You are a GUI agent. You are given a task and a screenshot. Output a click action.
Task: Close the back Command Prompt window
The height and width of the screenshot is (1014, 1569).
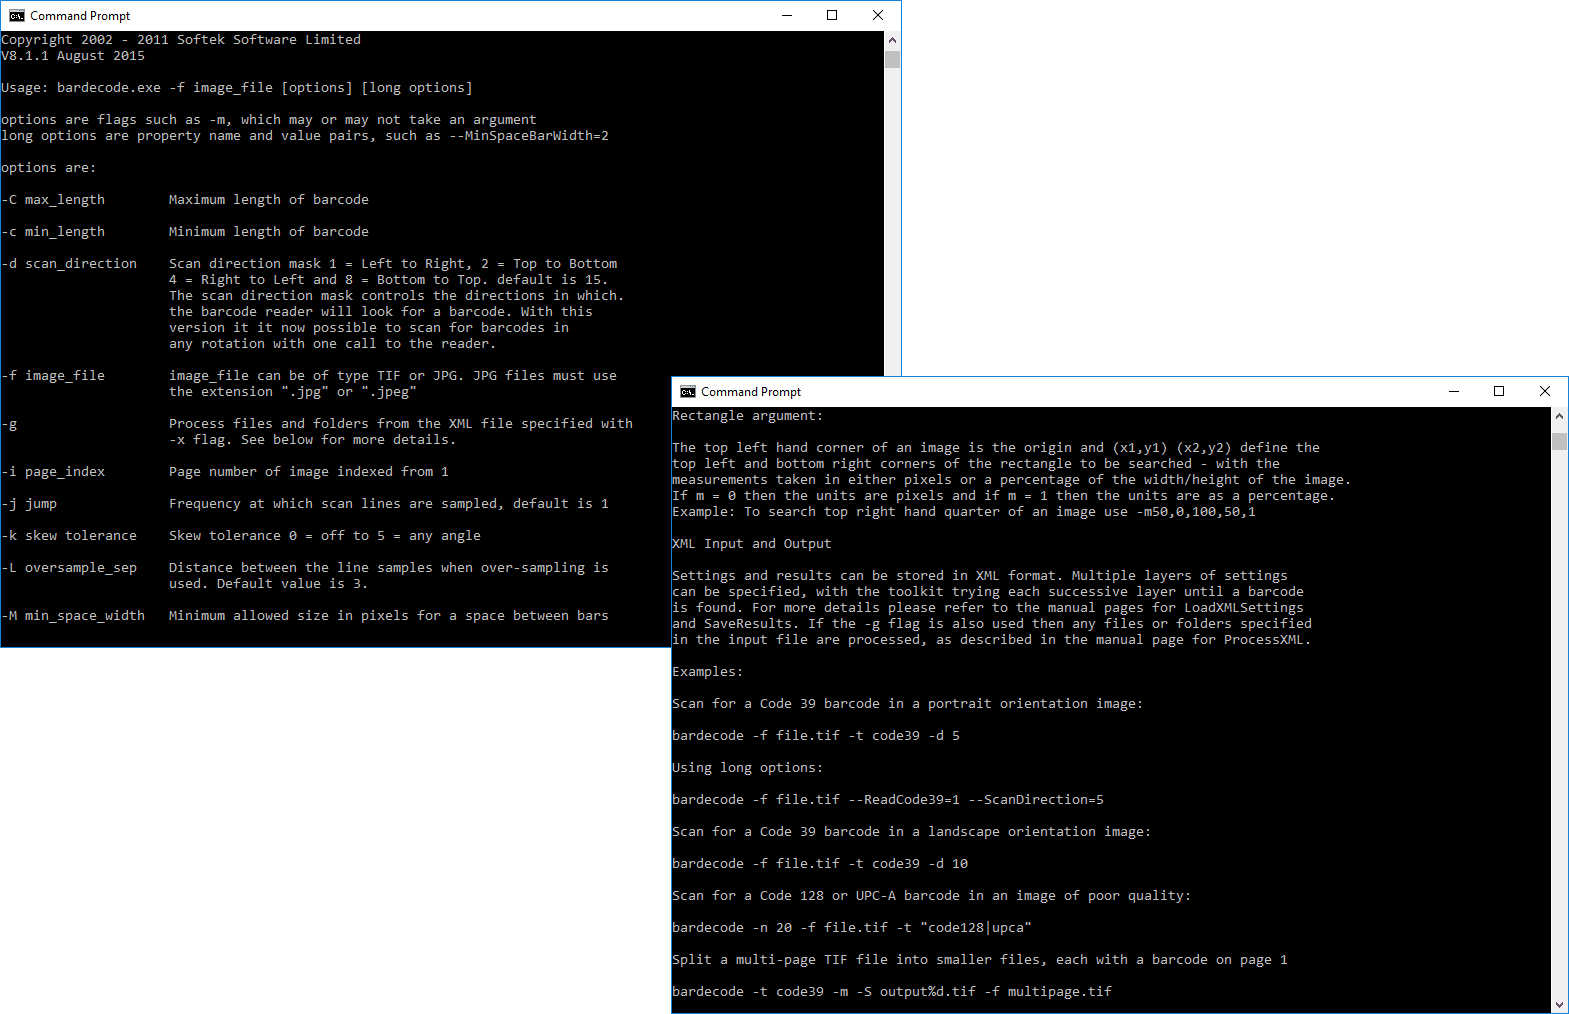tap(878, 15)
